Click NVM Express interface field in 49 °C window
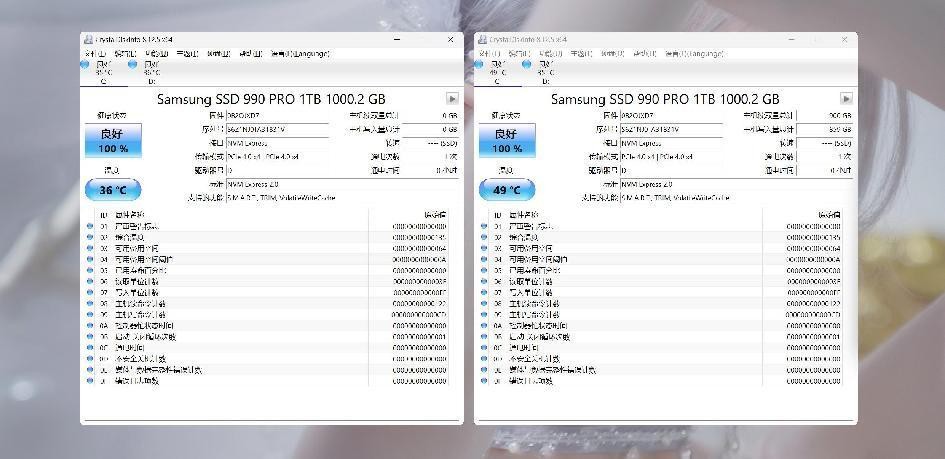 [671, 143]
